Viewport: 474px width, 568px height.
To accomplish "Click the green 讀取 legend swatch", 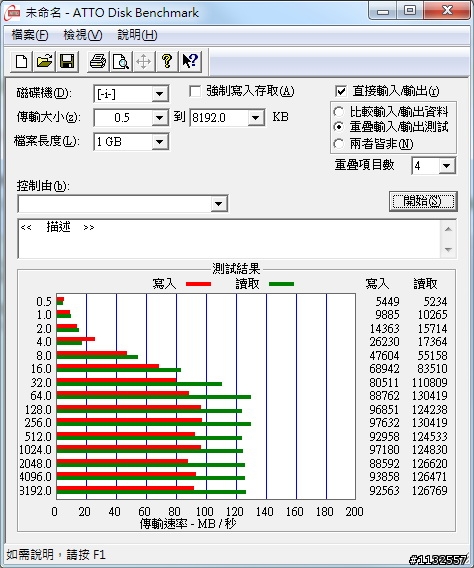I will 281,284.
